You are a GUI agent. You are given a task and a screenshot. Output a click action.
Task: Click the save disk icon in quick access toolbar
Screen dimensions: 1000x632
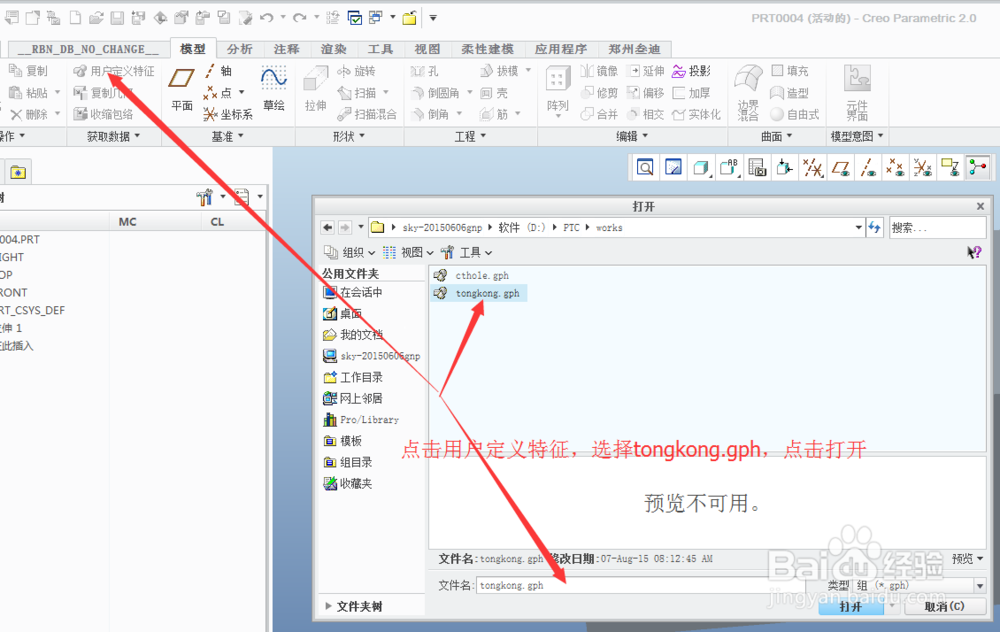point(117,18)
